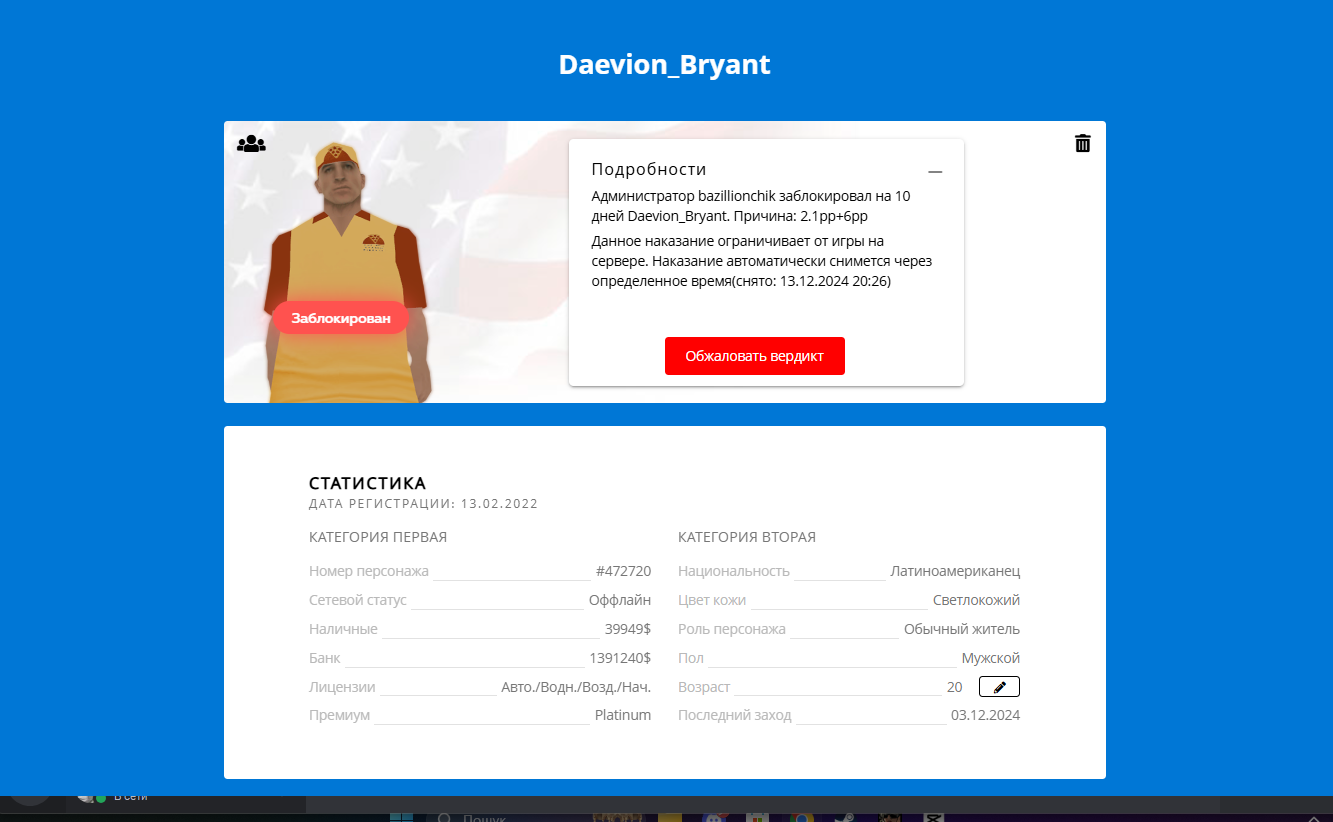Click the red Заблокирован badge

[340, 318]
